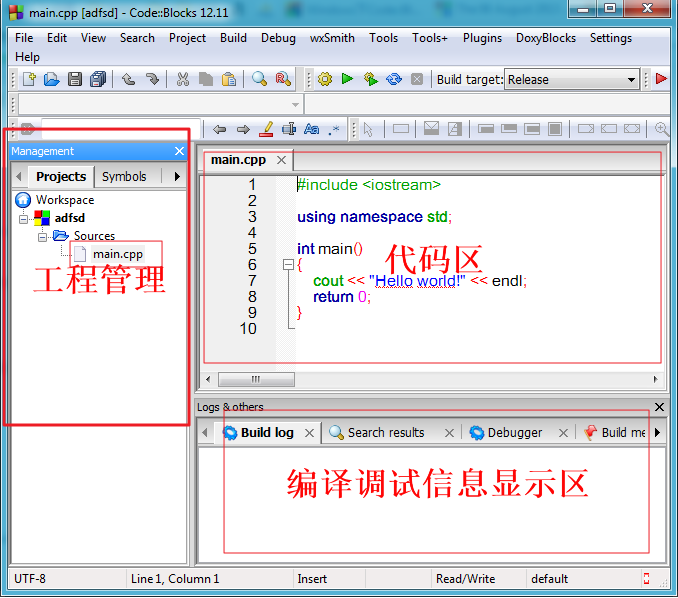Open the Help menu
Screen dimensions: 678x598
point(27,57)
